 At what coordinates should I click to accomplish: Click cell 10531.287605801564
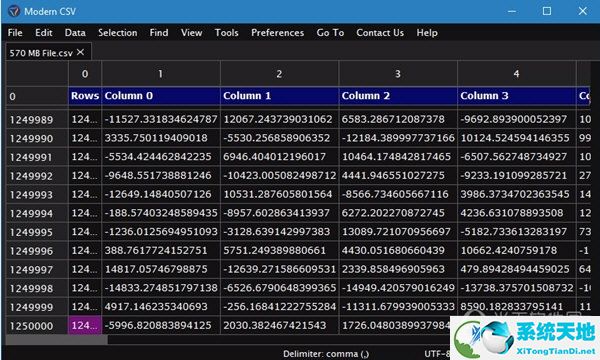pyautogui.click(x=279, y=194)
